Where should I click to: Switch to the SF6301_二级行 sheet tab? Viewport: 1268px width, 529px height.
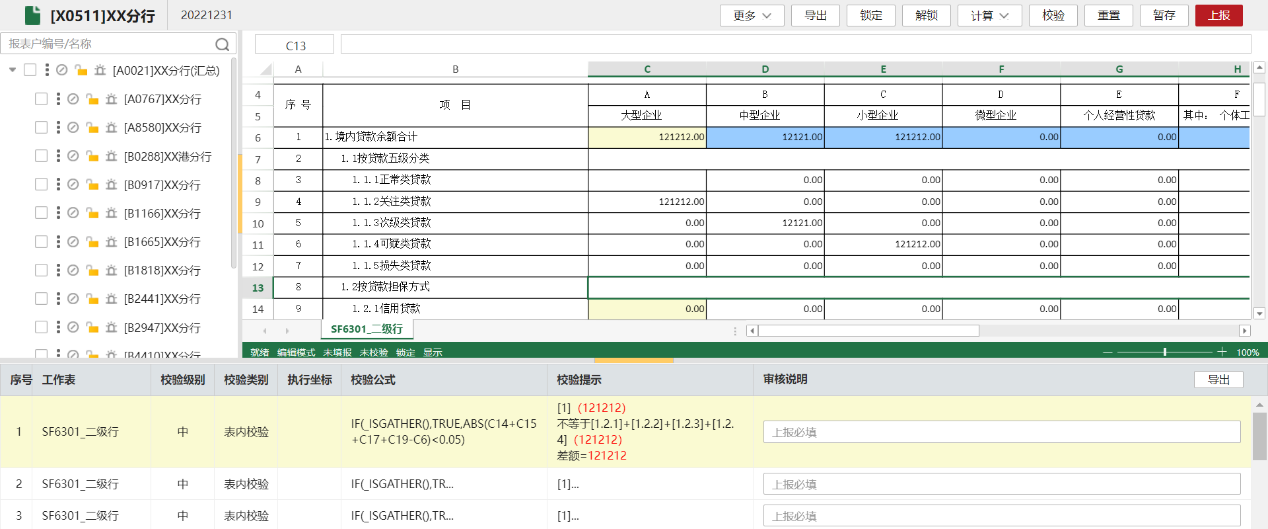366,329
